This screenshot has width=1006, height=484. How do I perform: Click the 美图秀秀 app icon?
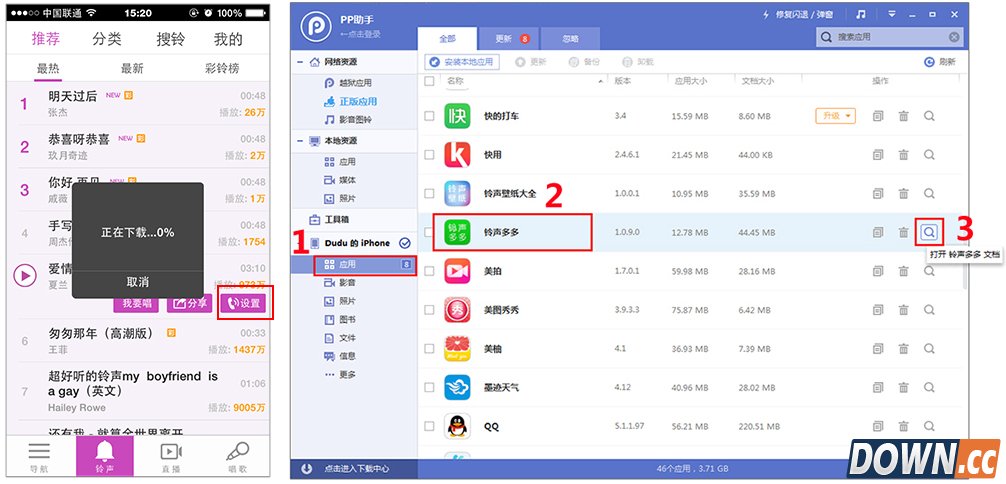tap(457, 310)
